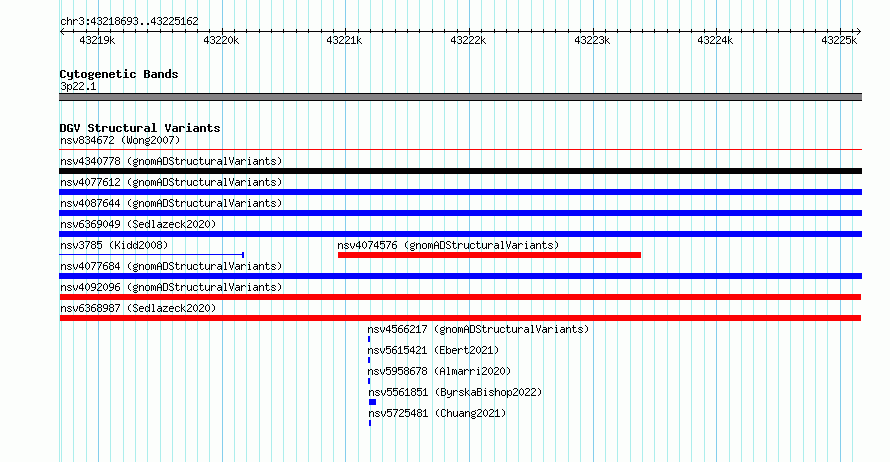Open nsv4092096 gnomAD variant label

click(171, 287)
